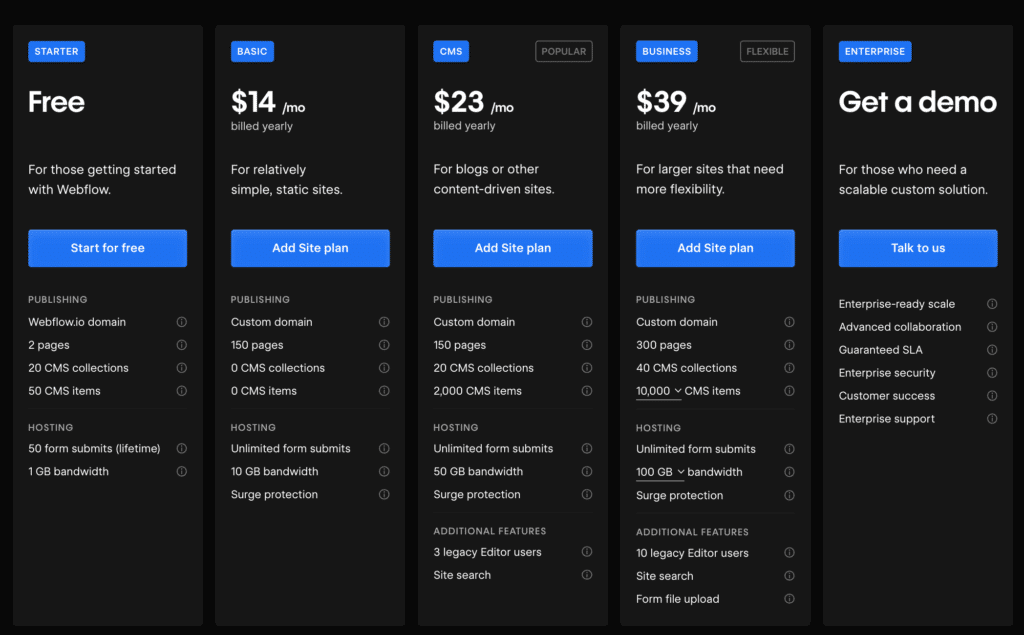Open info for Basic Surge protection

tap(384, 495)
